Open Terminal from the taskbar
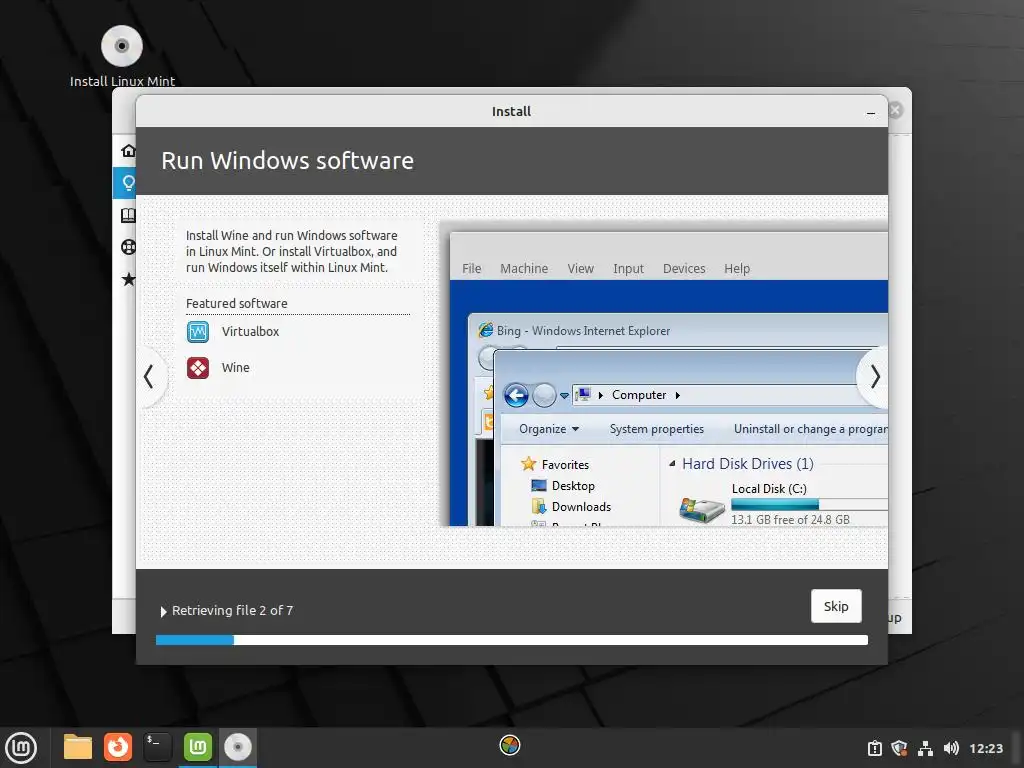Viewport: 1024px width, 768px height. coord(157,746)
